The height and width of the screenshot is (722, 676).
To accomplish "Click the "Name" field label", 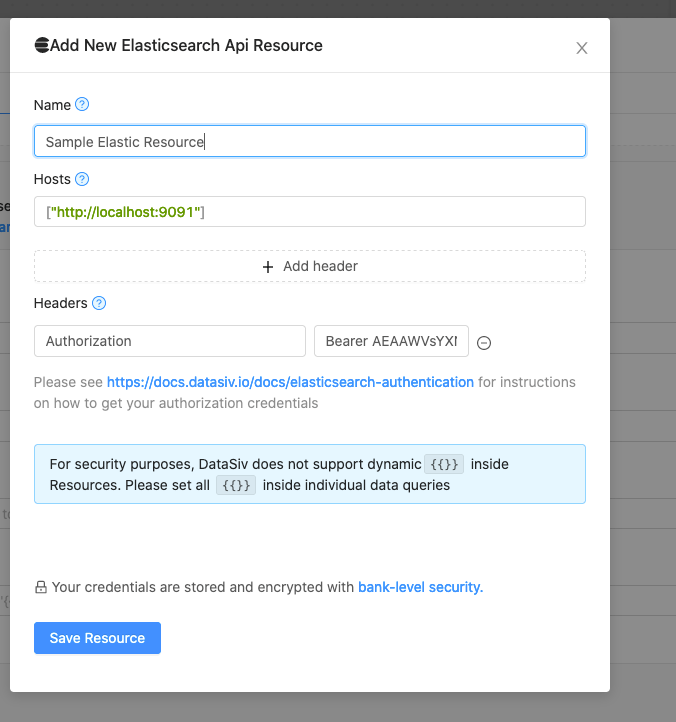I will 52,105.
